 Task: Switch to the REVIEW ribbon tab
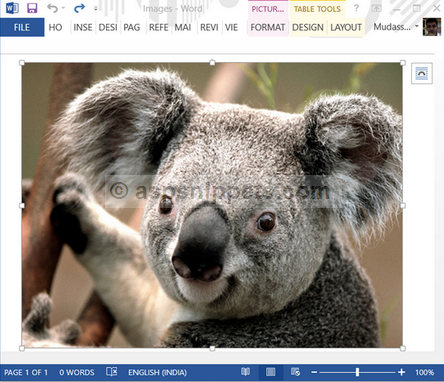click(209, 27)
